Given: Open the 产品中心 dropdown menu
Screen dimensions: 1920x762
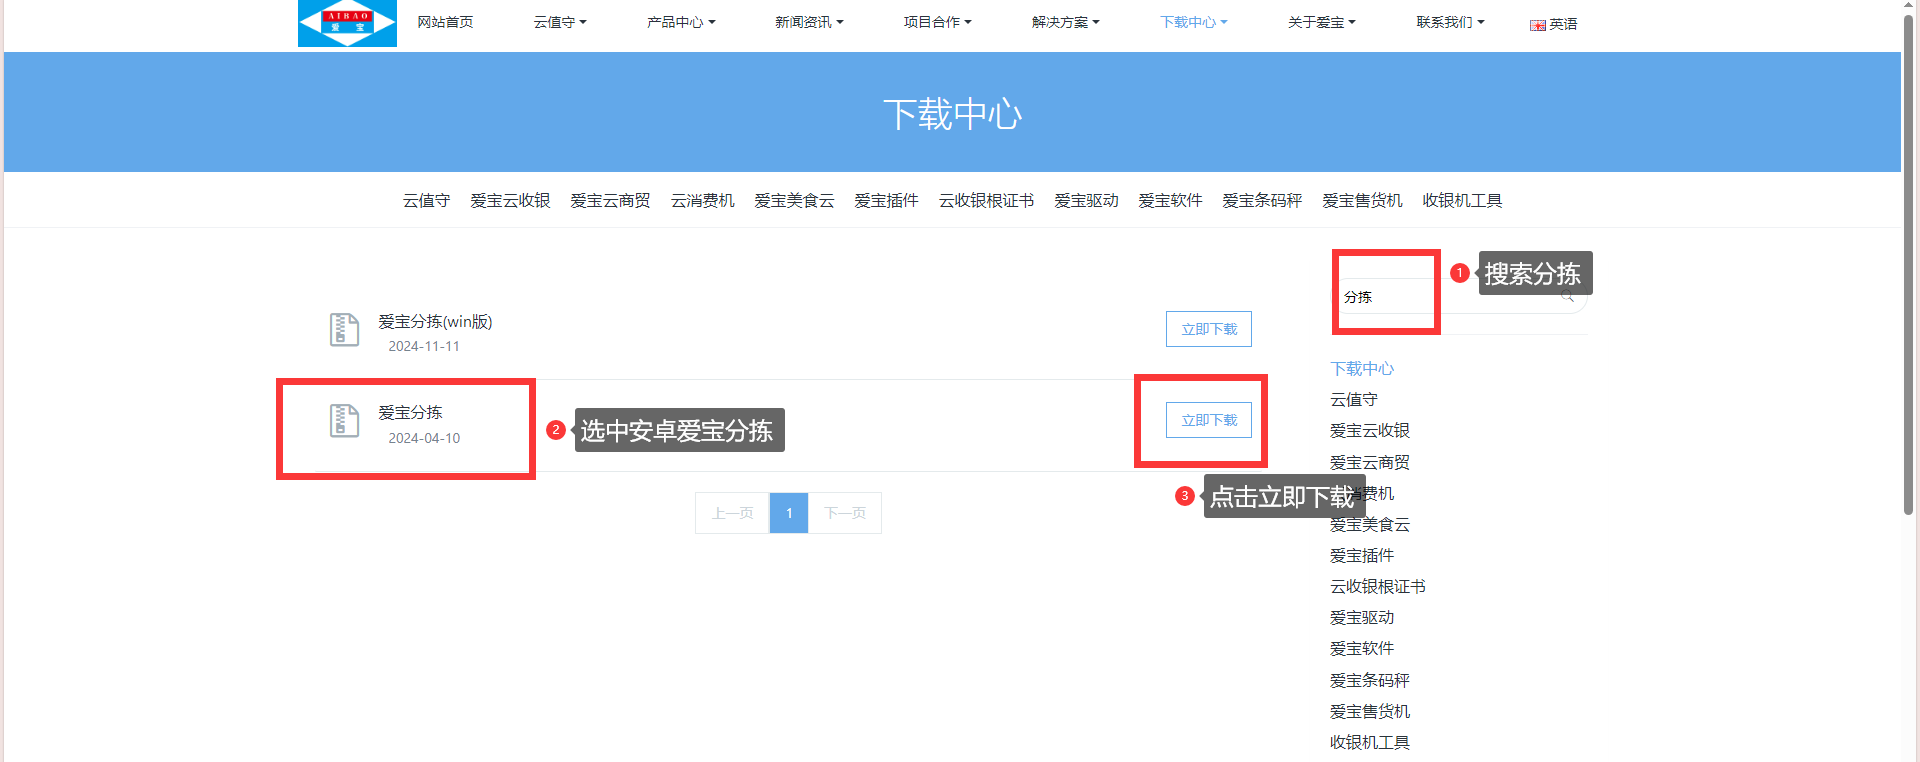Looking at the screenshot, I should 680,22.
